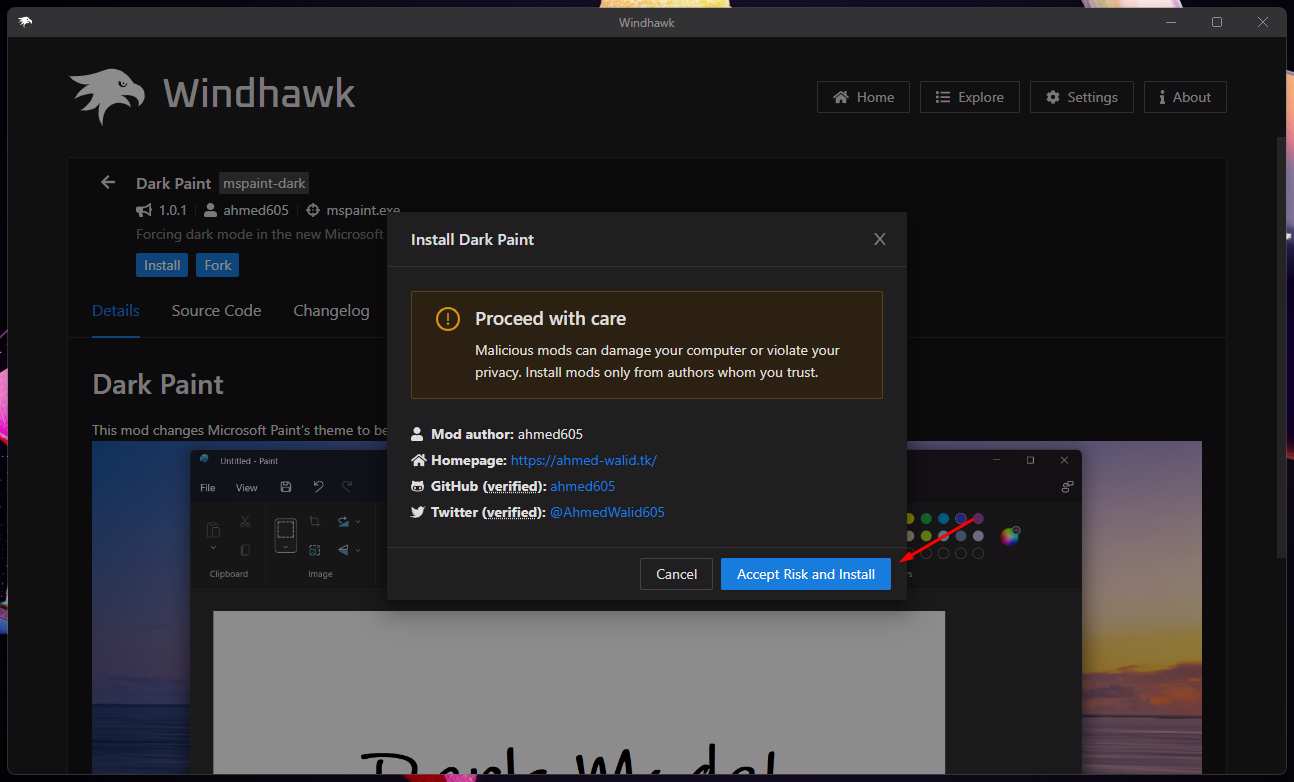Cancel the mod installation
The width and height of the screenshot is (1294, 782).
676,574
